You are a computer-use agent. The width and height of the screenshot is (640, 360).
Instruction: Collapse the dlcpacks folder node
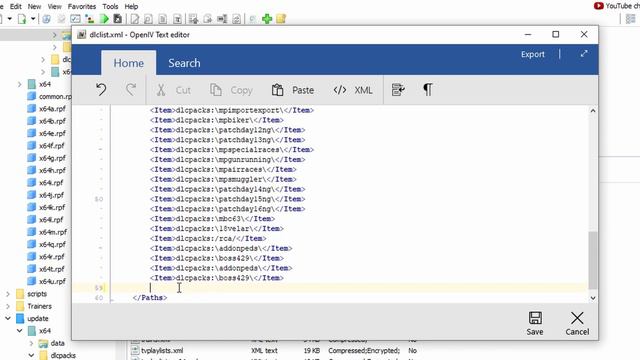click(x=31, y=356)
